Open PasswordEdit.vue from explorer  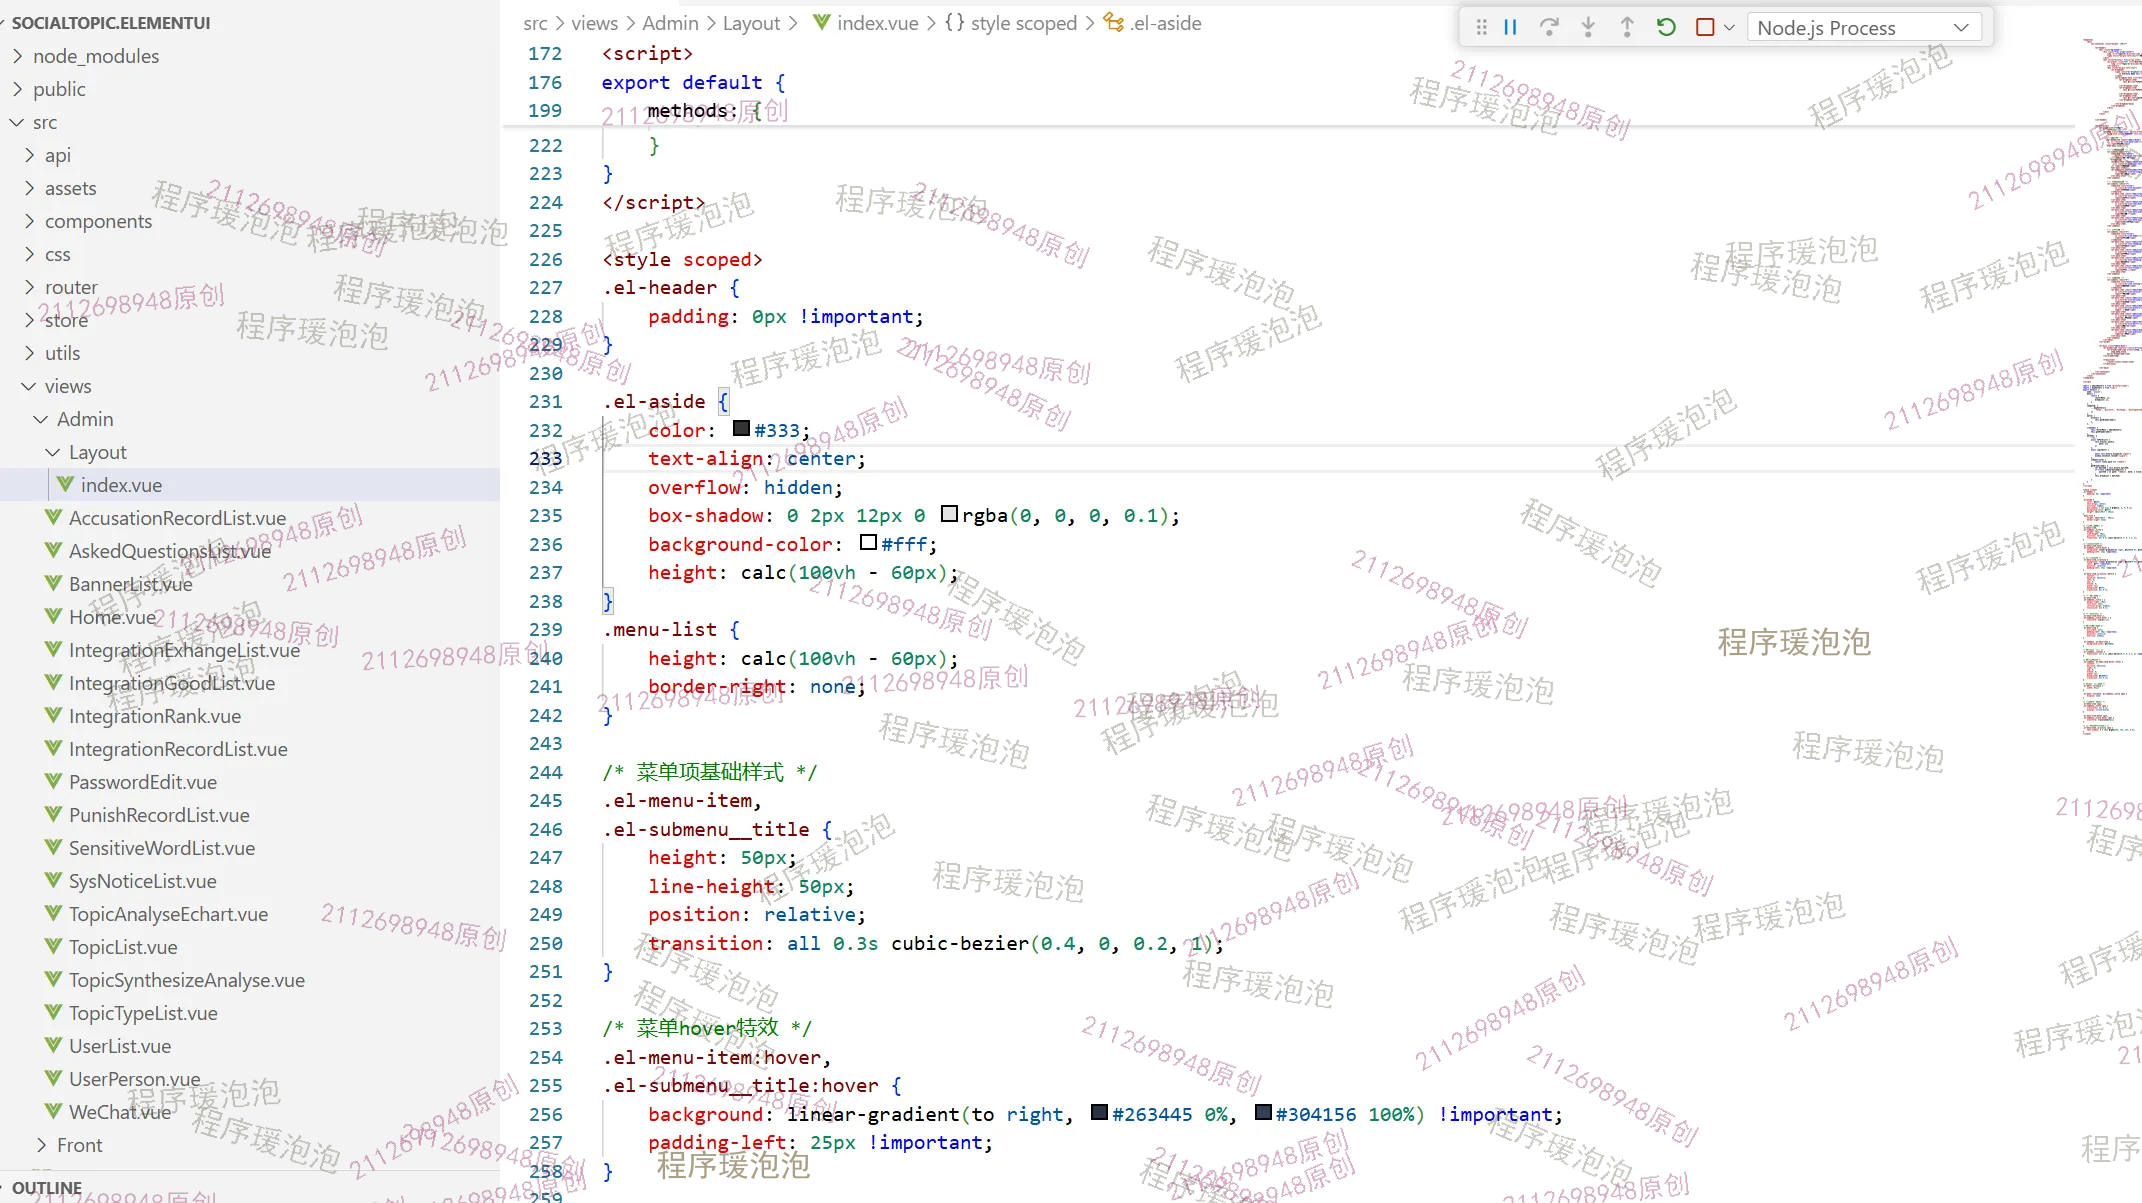[x=142, y=782]
